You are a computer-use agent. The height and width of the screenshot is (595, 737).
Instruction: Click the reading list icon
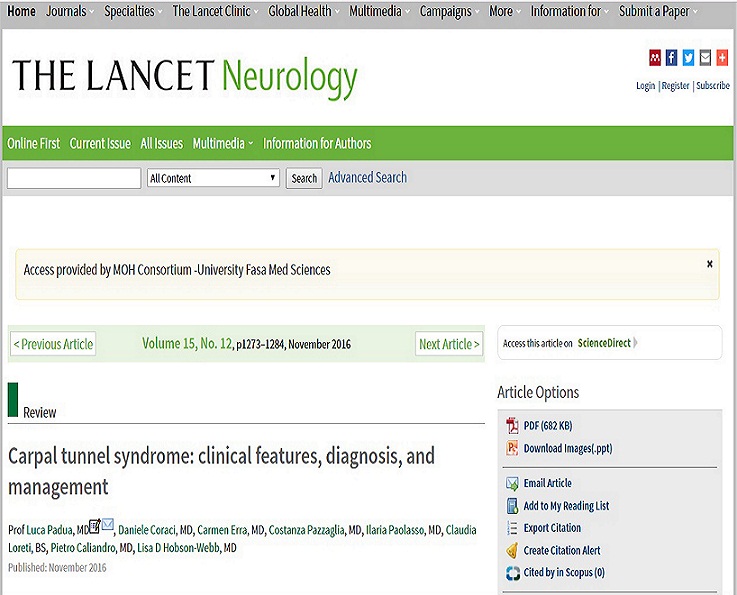point(512,506)
